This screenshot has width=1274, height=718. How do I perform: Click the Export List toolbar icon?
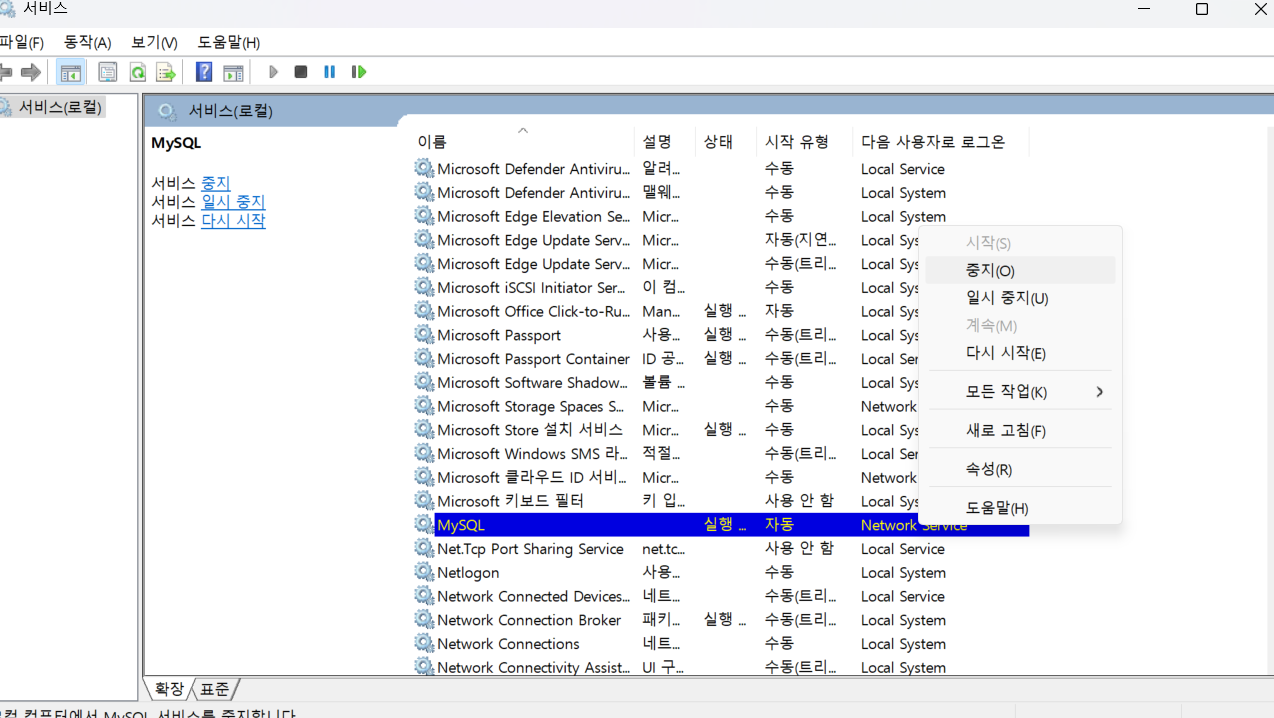point(166,72)
